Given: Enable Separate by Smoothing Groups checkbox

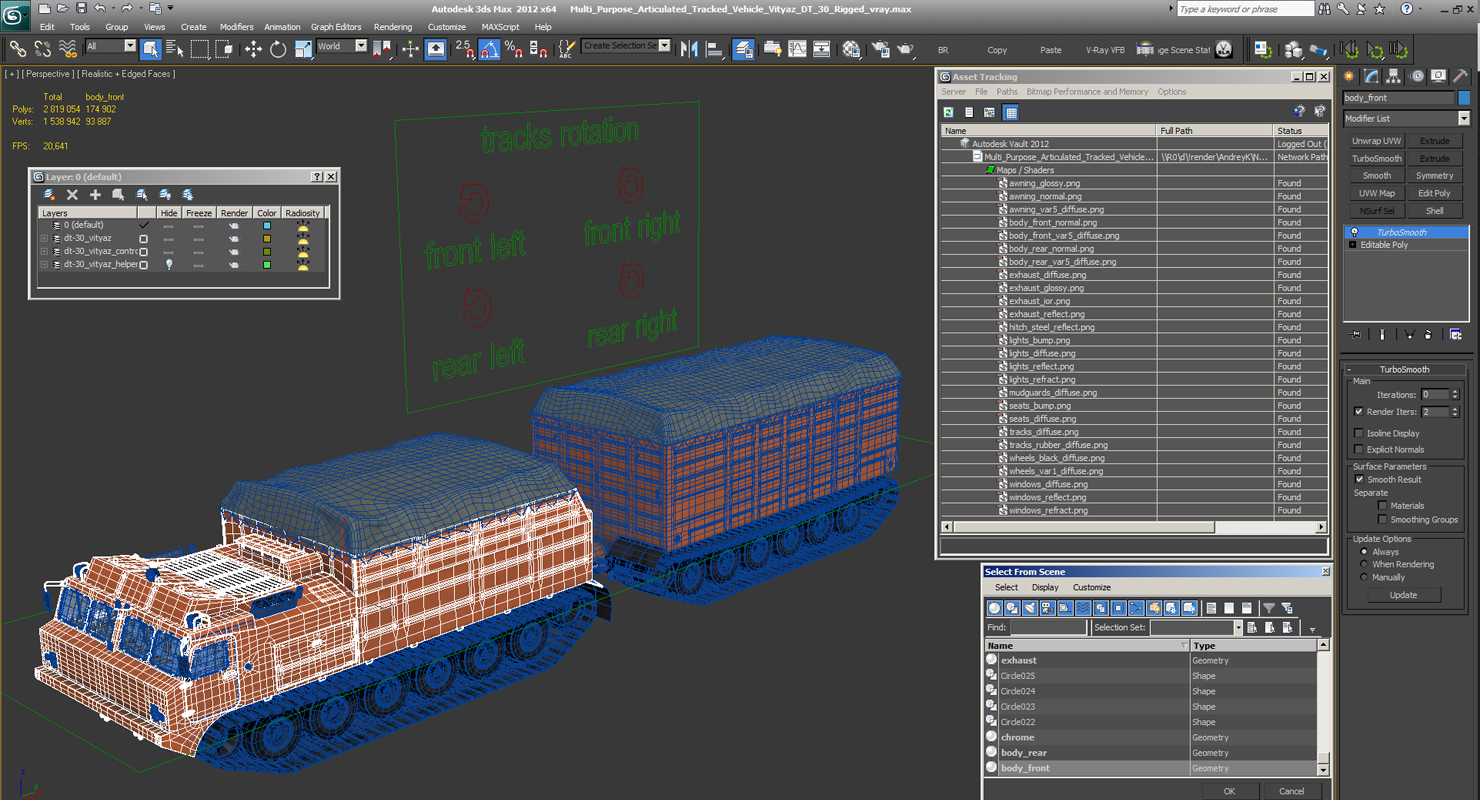Looking at the screenshot, I should [x=1382, y=519].
